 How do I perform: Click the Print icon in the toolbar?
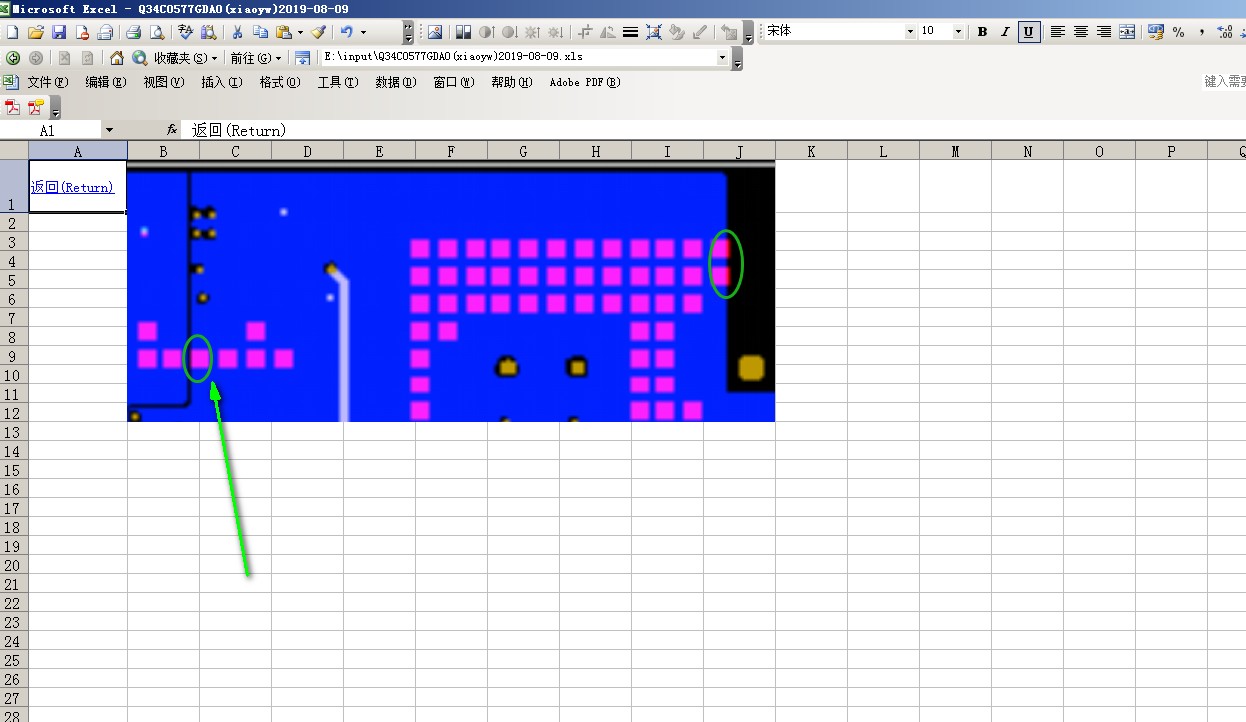coord(133,32)
